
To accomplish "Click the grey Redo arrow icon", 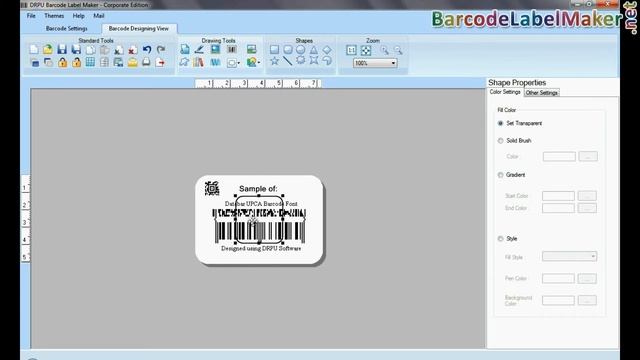I will [161, 50].
